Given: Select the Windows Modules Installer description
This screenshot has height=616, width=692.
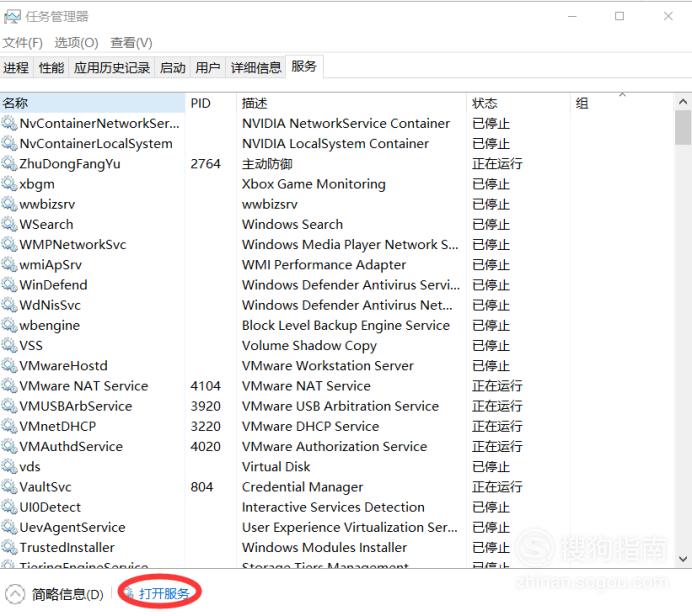Looking at the screenshot, I should [x=324, y=548].
